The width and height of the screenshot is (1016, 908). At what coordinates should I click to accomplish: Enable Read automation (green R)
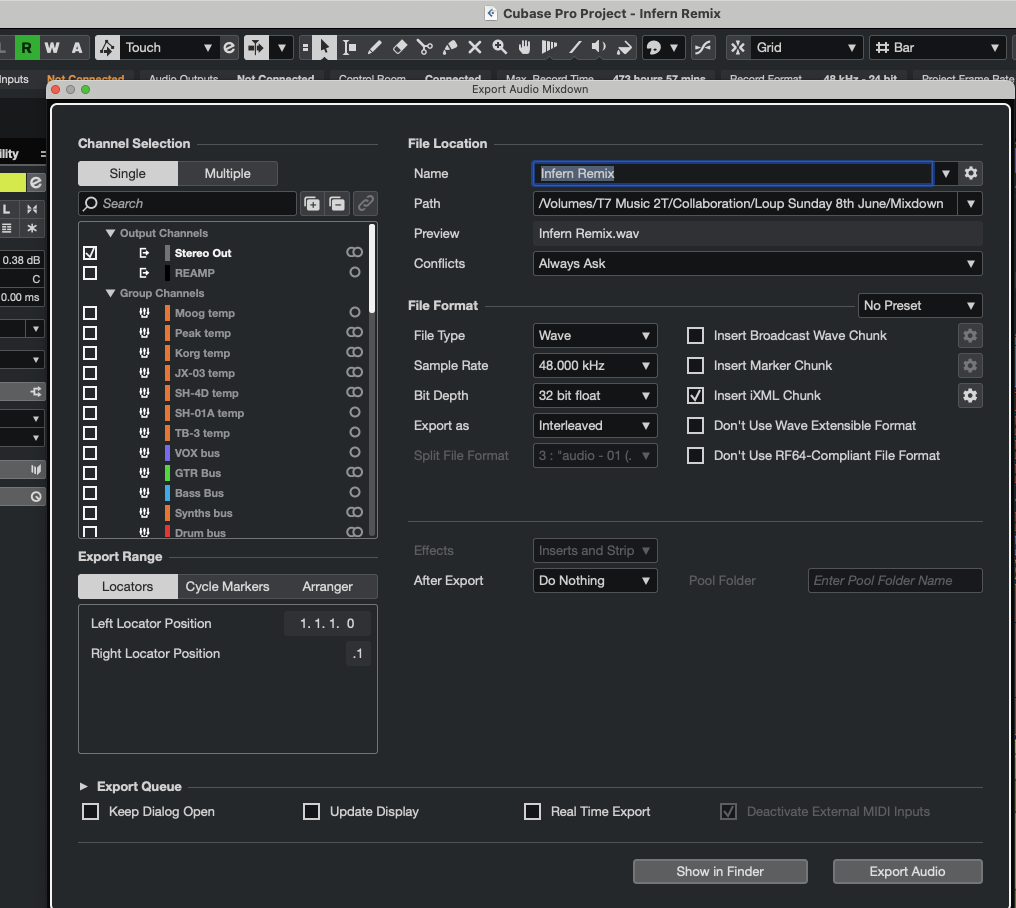[27, 47]
